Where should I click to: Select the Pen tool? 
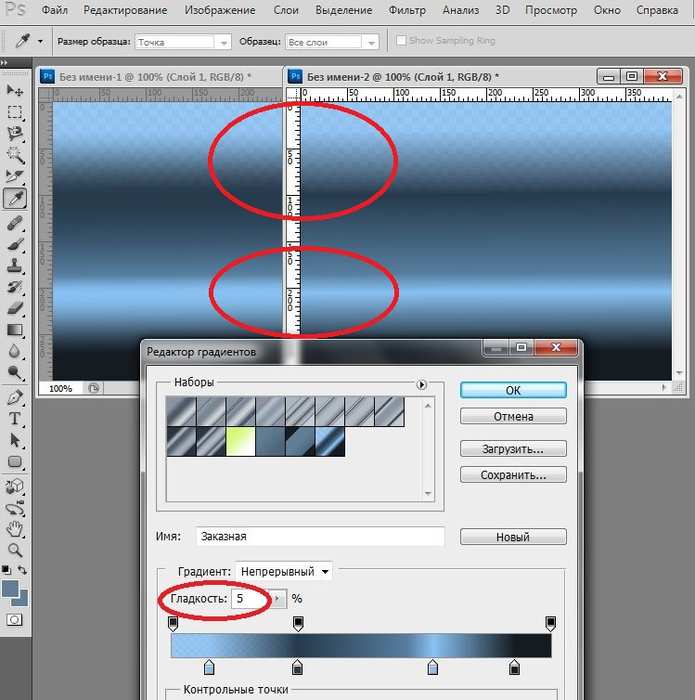15,397
